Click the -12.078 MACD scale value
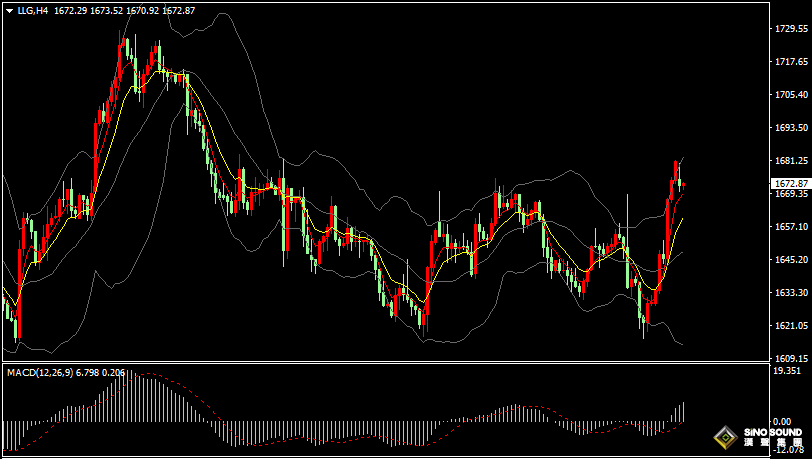812x459 pixels. pos(786,449)
